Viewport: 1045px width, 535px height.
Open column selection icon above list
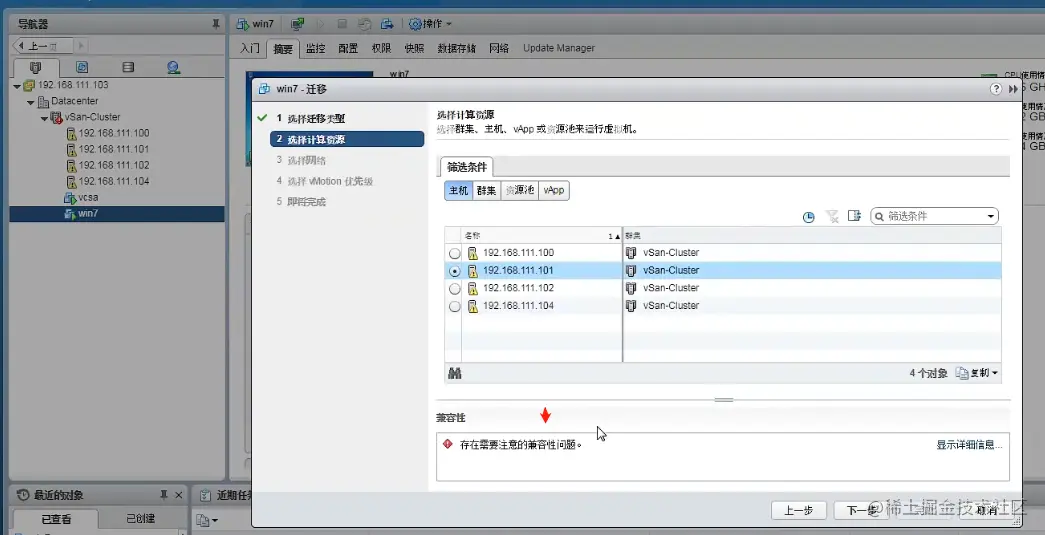pyautogui.click(x=854, y=216)
